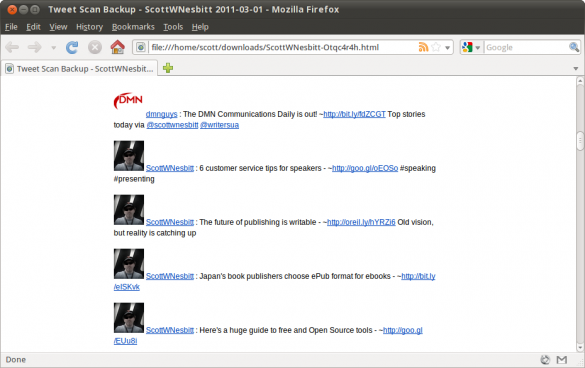Open ScottWNesbitt link in ePub tweet
585x368 pixels.
point(170,276)
